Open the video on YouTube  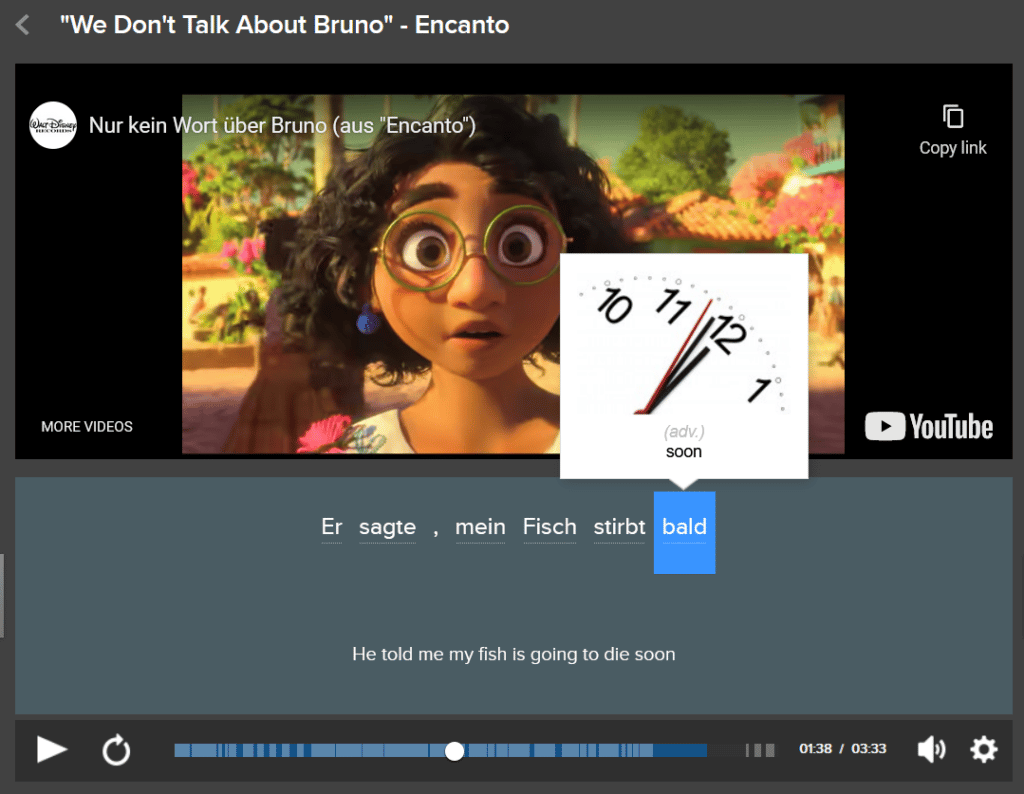[928, 426]
